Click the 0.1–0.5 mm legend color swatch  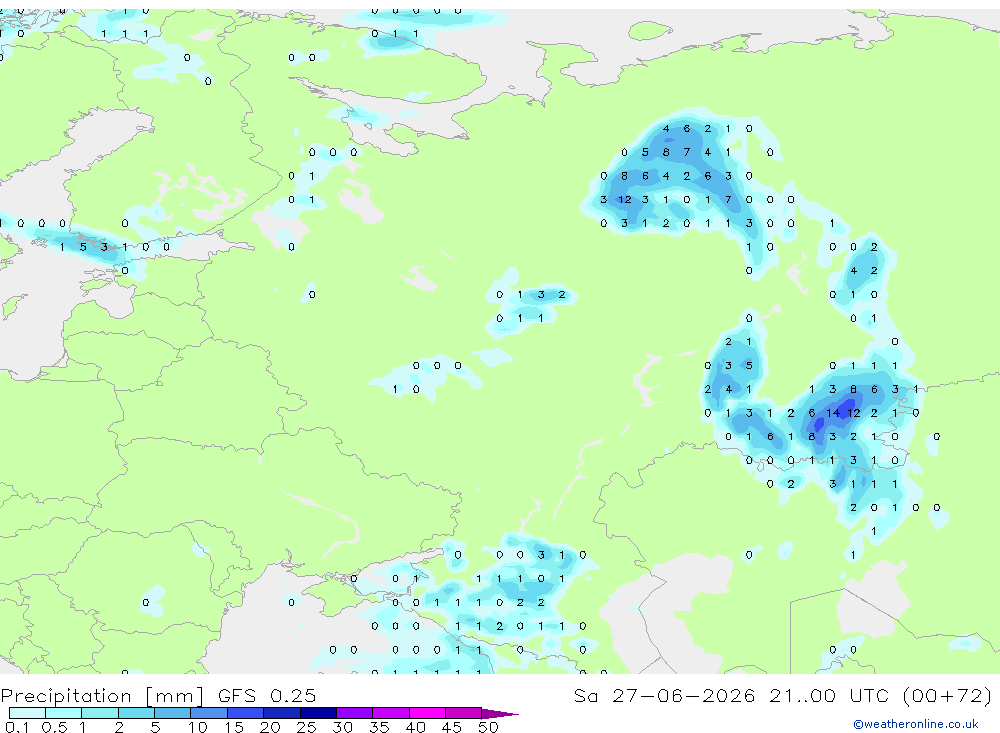27,713
